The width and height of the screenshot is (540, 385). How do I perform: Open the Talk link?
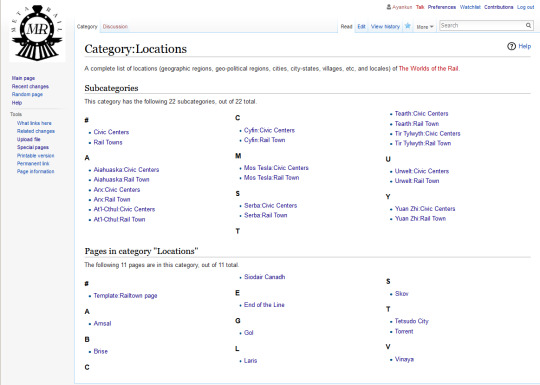[x=420, y=7]
